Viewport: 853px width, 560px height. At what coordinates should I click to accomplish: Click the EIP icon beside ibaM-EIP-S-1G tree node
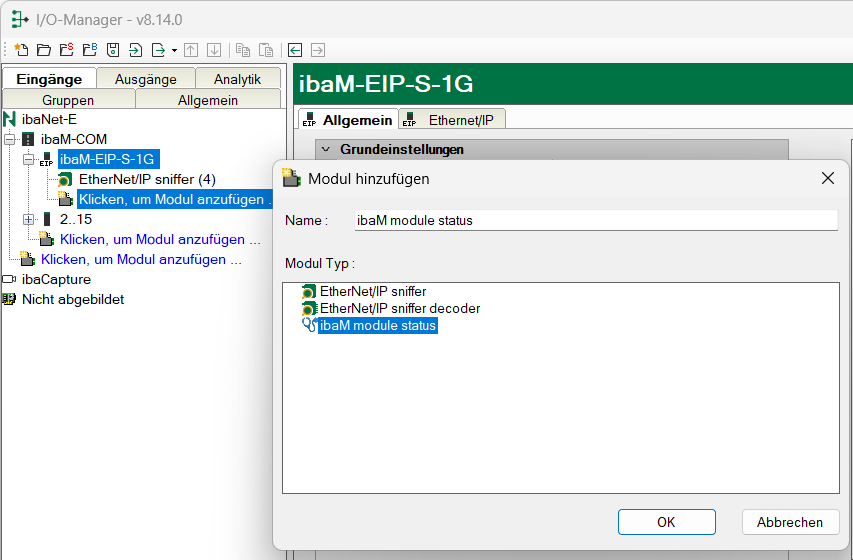coord(47,159)
